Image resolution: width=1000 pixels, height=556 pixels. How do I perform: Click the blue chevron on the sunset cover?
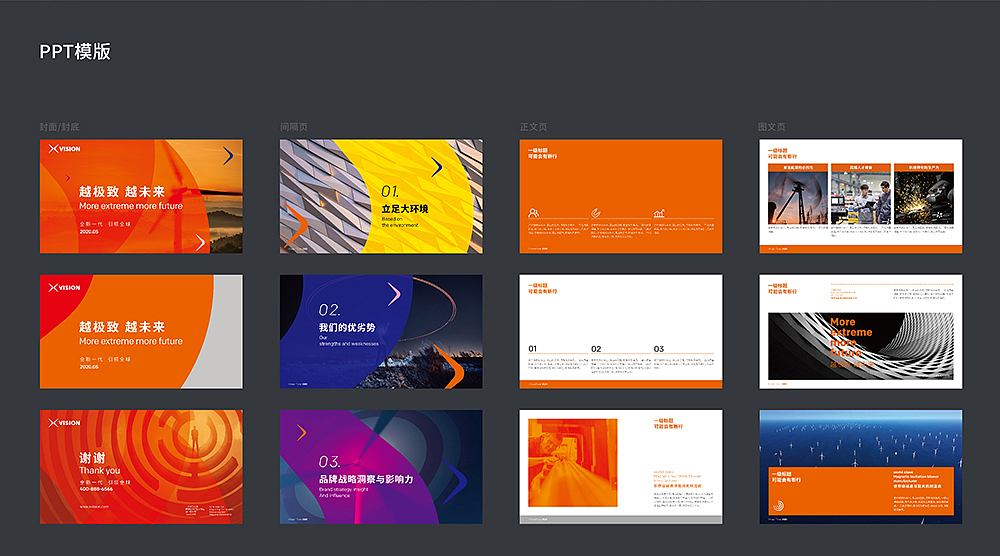(228, 156)
